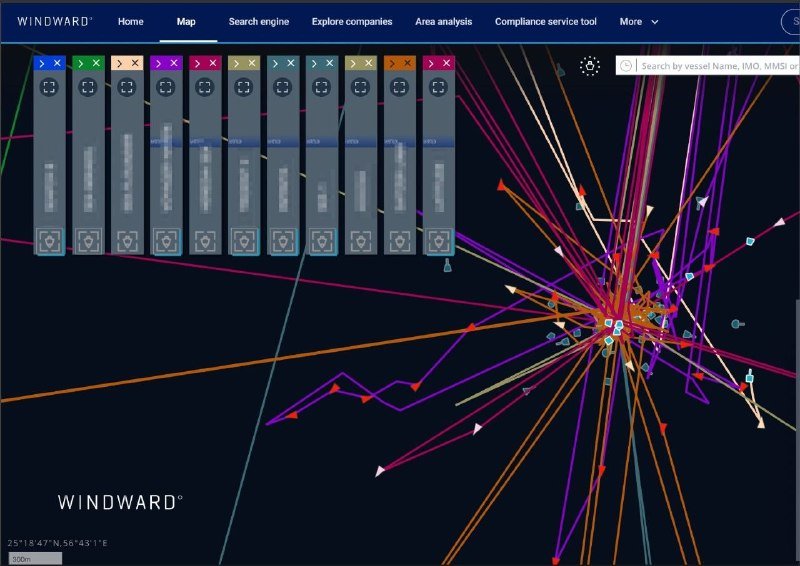The height and width of the screenshot is (566, 800).
Task: Click focus icon on seventh teal card
Action: click(x=283, y=87)
